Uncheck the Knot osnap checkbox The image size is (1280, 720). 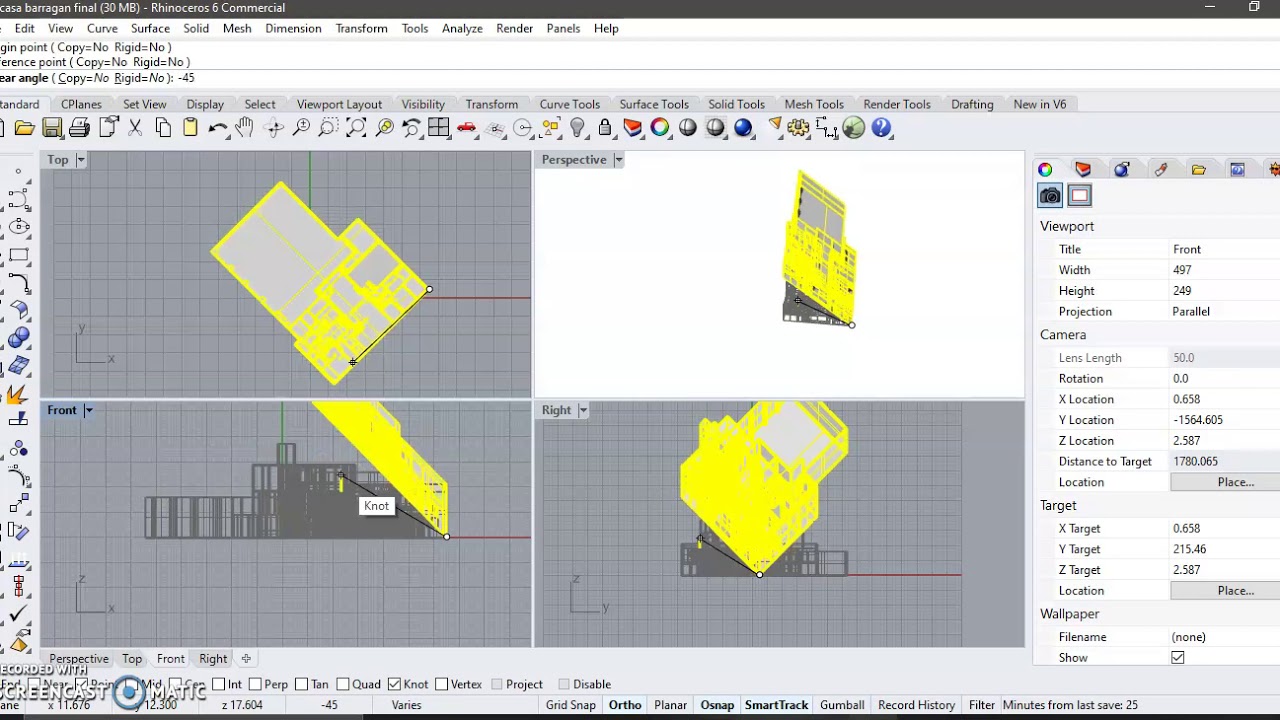click(394, 684)
